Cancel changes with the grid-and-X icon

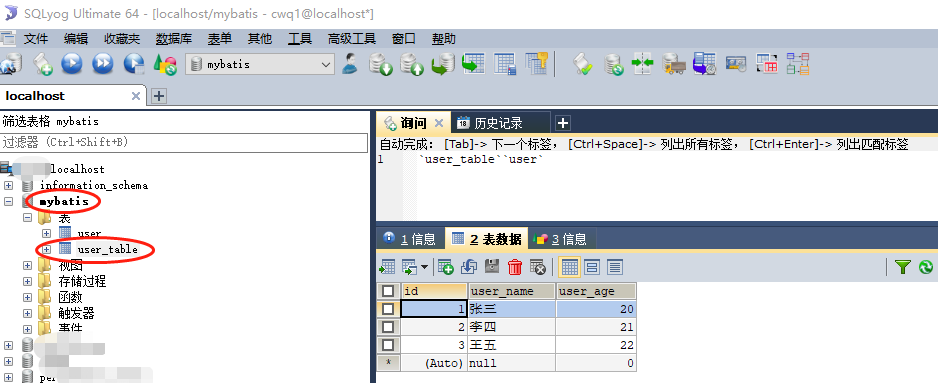click(x=538, y=267)
